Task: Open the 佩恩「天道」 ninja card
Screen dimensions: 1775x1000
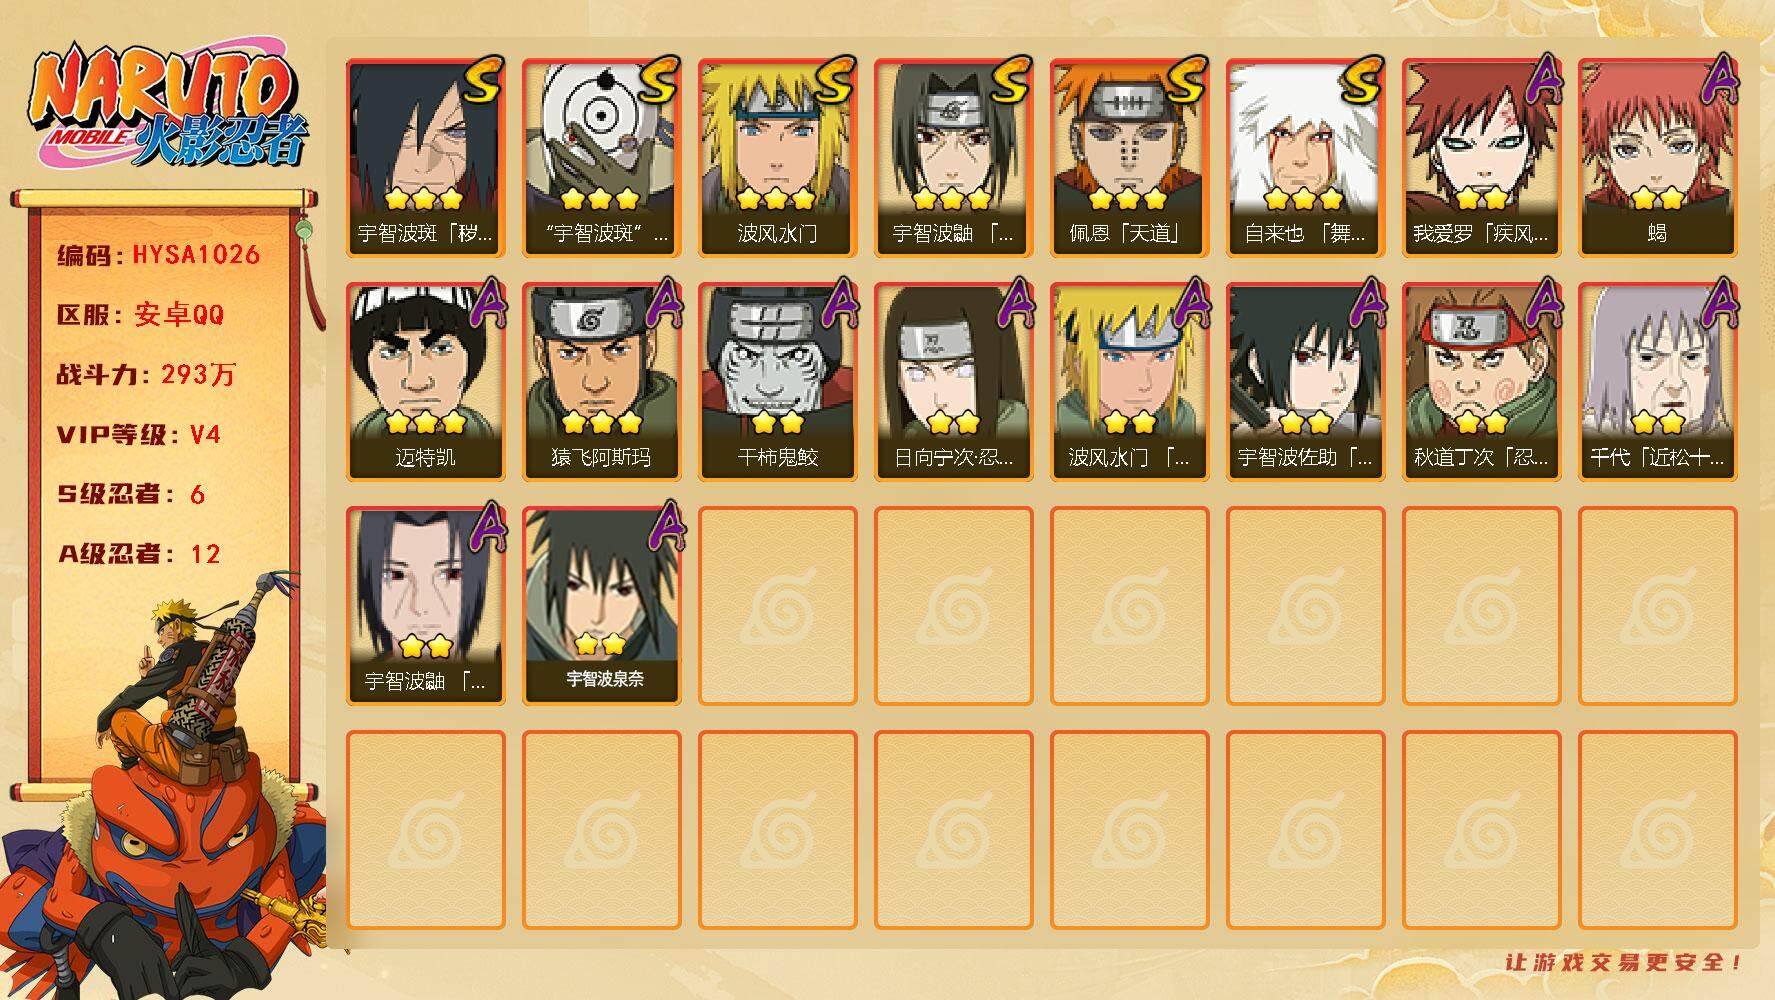Action: tap(1129, 158)
